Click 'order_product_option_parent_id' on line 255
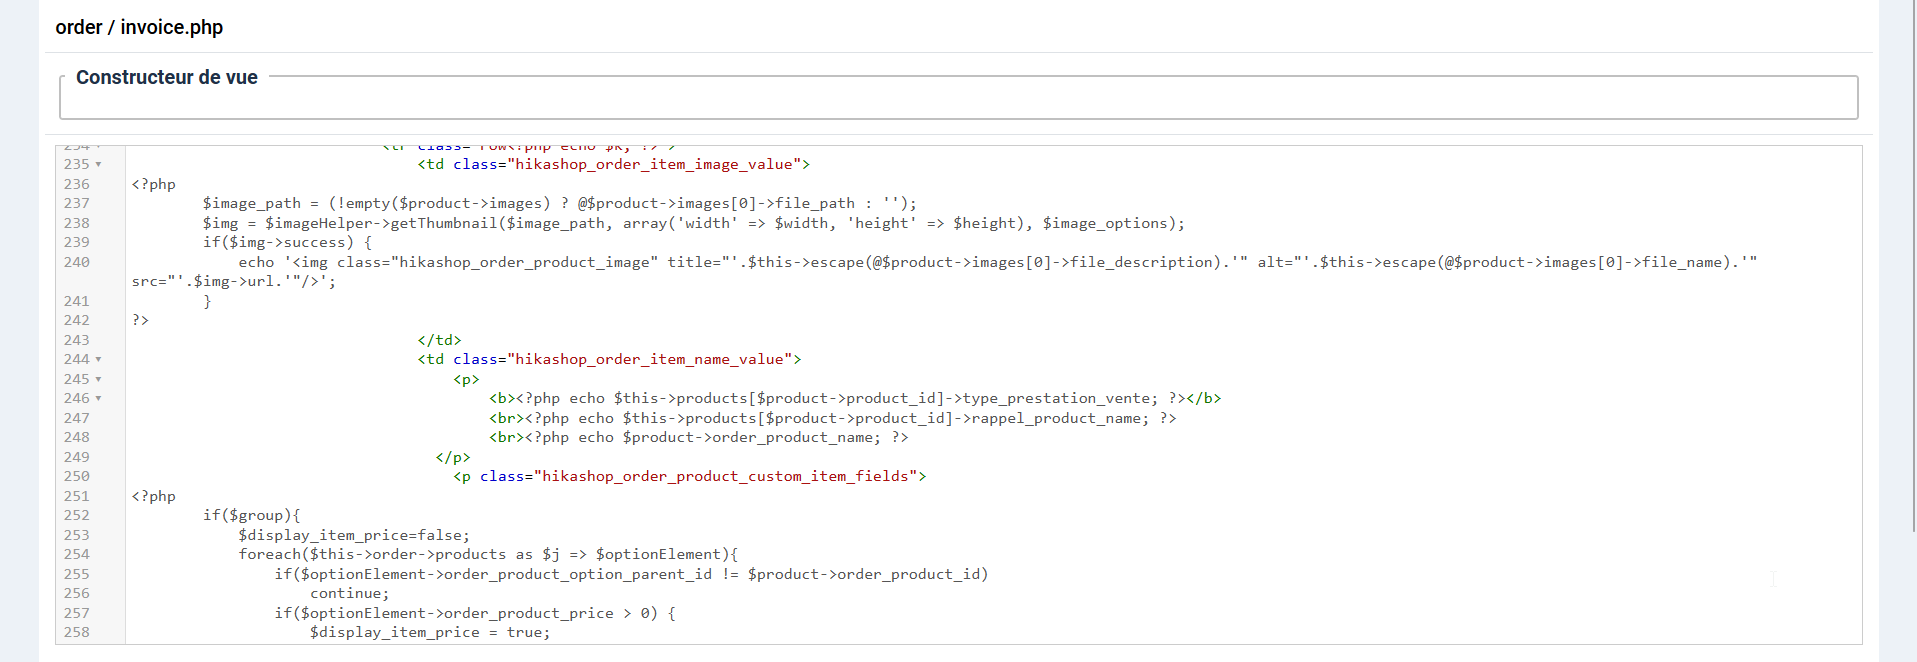This screenshot has width=1917, height=662. pos(578,574)
